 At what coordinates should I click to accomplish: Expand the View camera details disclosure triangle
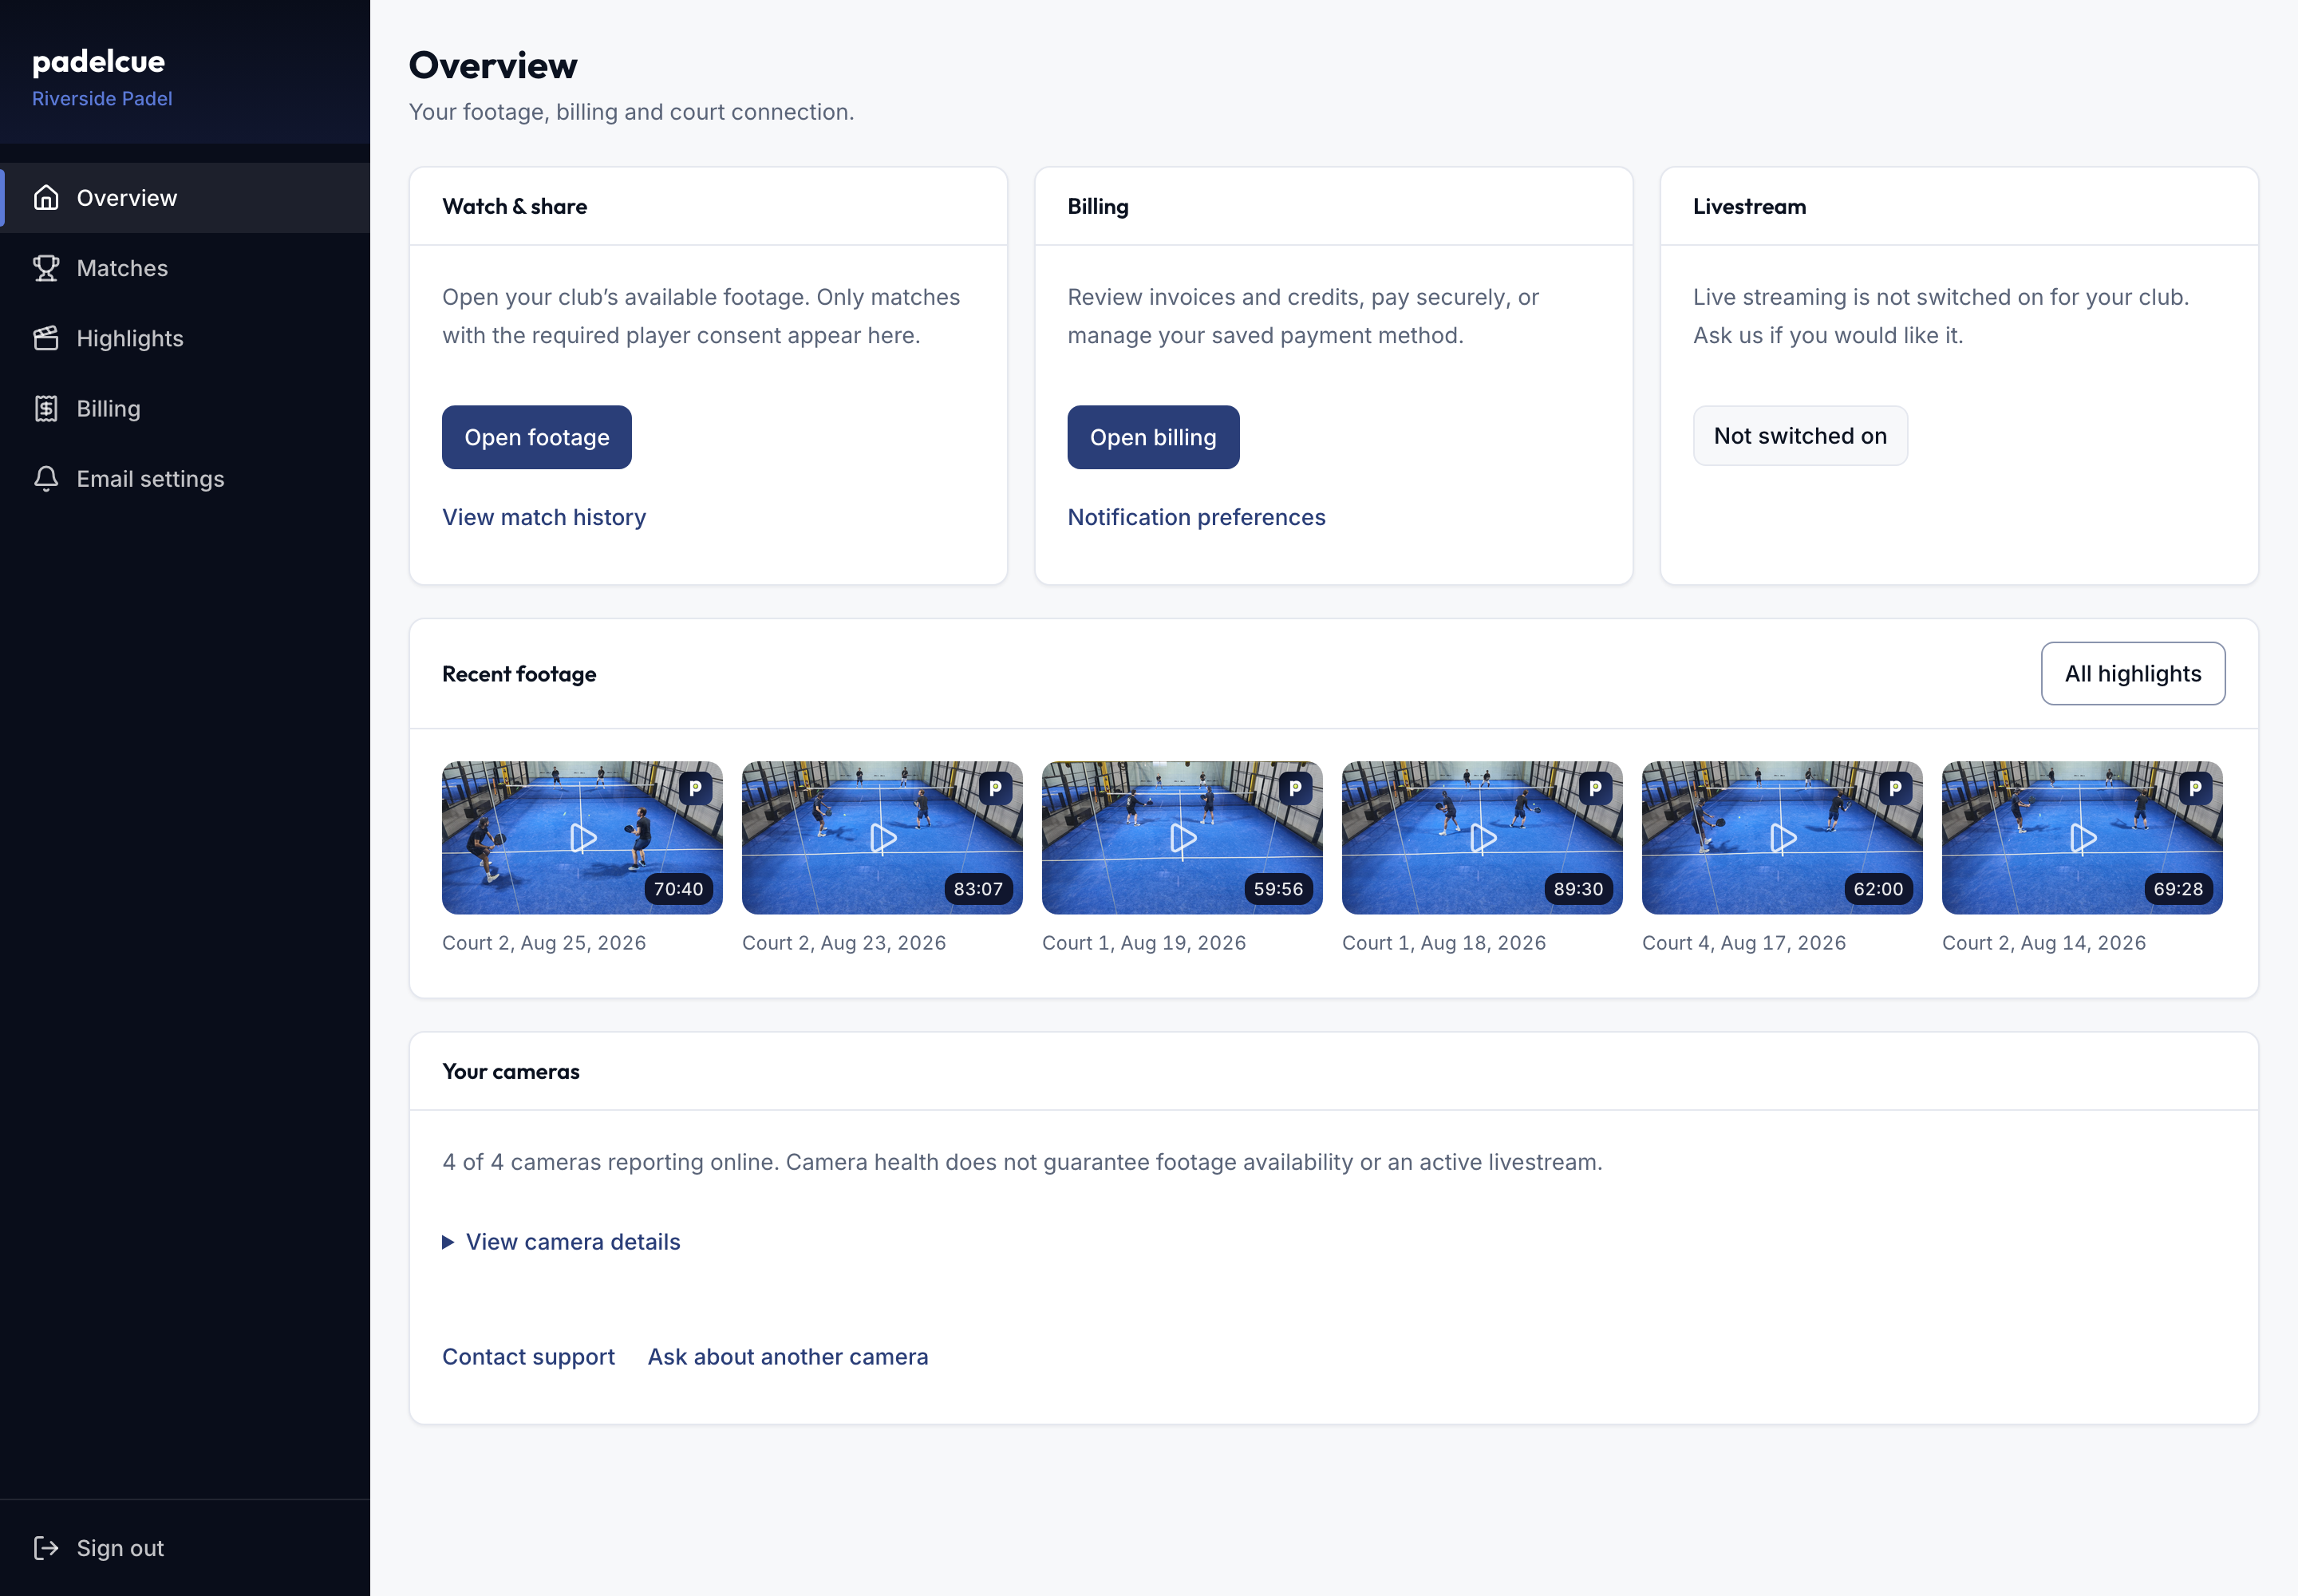(448, 1242)
